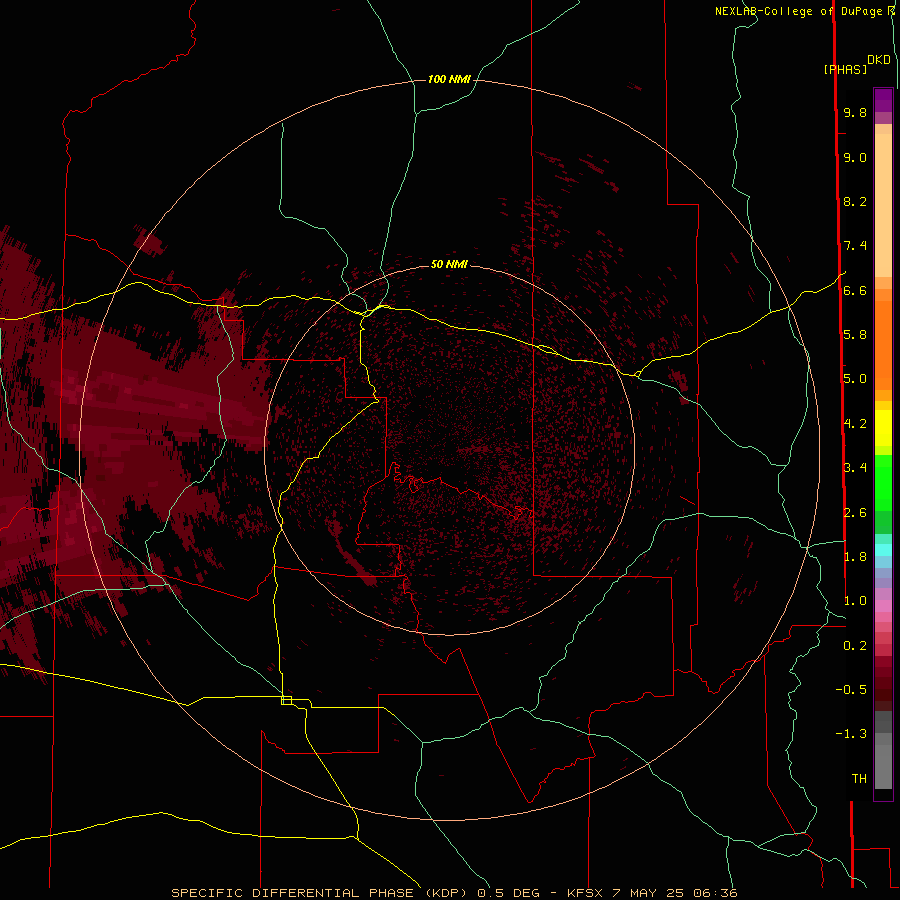Click the "TH" threshold label on legend
The width and height of the screenshot is (900, 900).
click(x=859, y=779)
